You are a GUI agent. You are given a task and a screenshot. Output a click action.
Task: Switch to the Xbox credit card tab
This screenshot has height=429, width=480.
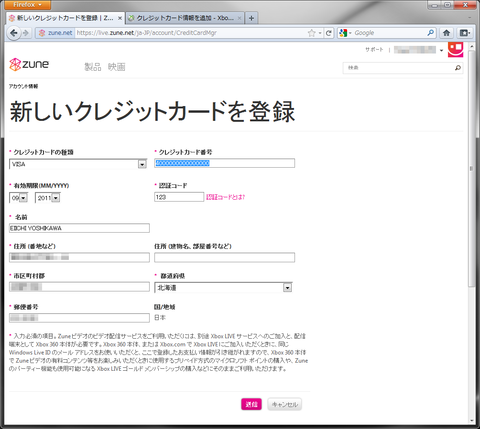185,18
